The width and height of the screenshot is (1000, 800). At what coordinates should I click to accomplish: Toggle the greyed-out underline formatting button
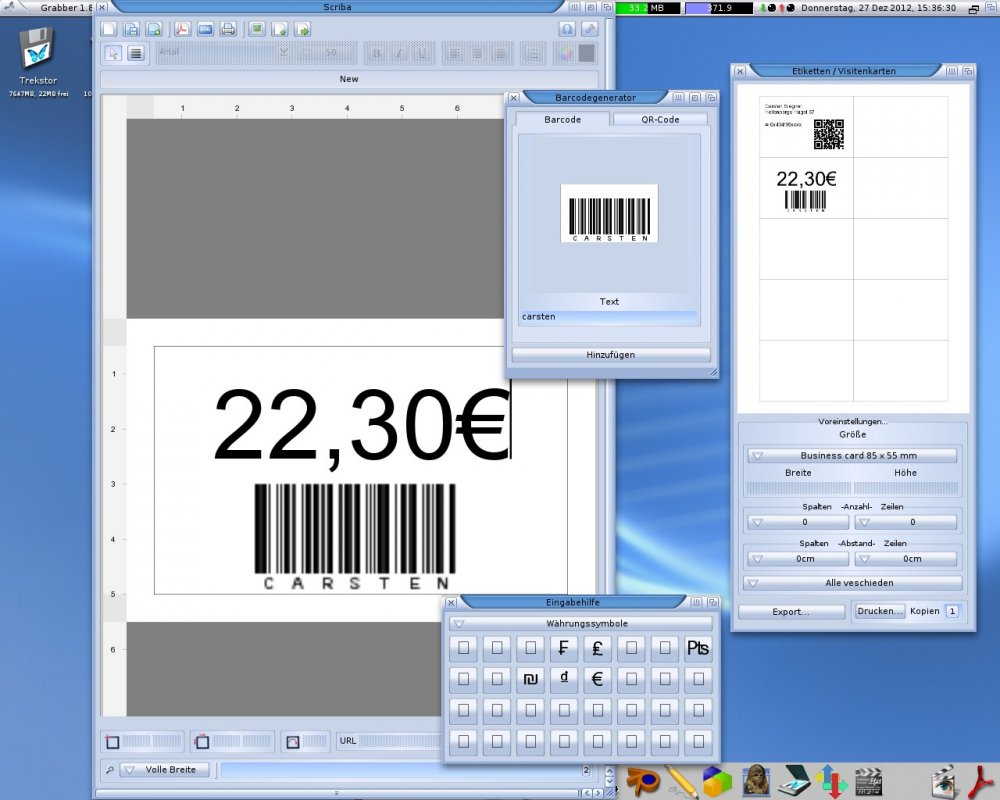[422, 54]
